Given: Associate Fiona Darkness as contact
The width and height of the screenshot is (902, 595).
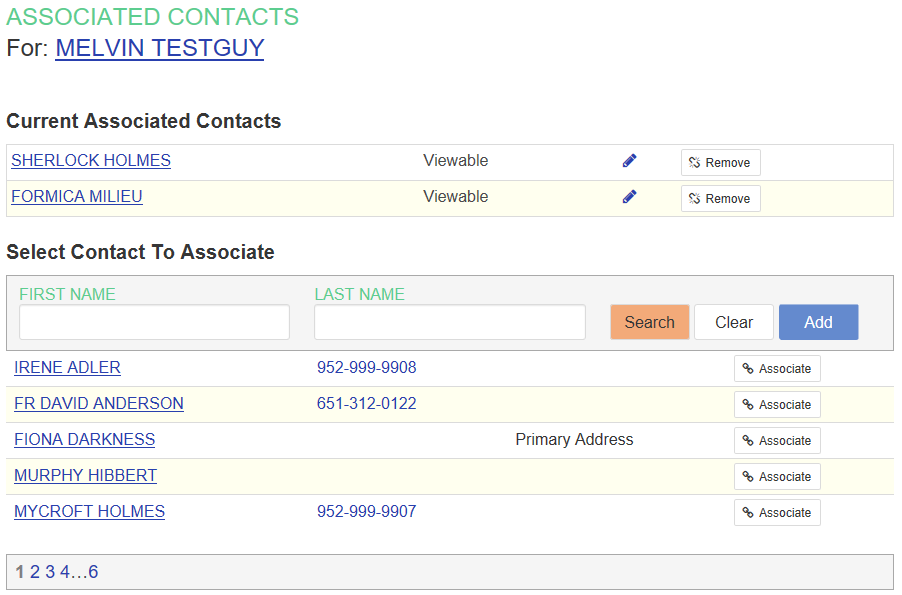Looking at the screenshot, I should tap(776, 441).
